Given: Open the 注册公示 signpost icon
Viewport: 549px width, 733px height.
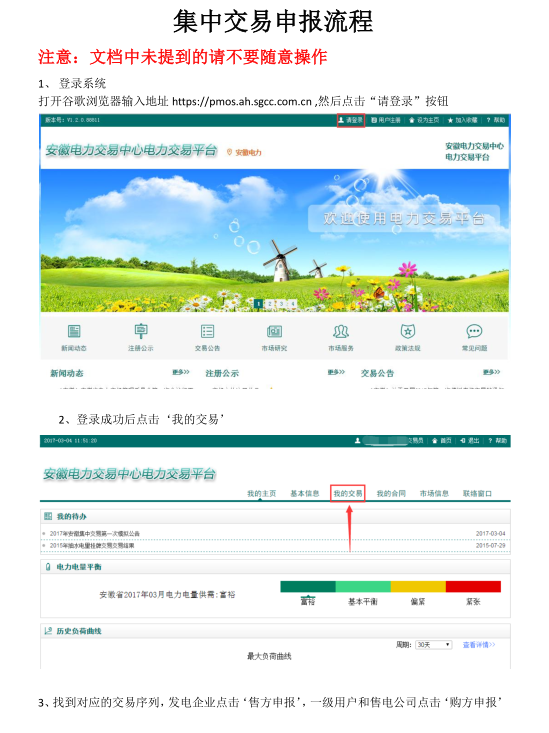Looking at the screenshot, I should (141, 331).
